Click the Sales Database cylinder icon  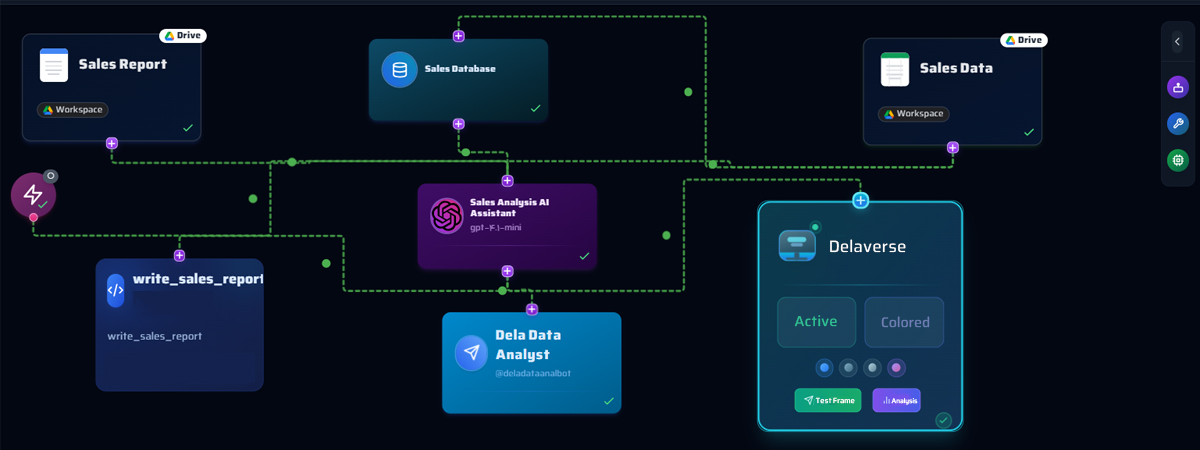(400, 70)
